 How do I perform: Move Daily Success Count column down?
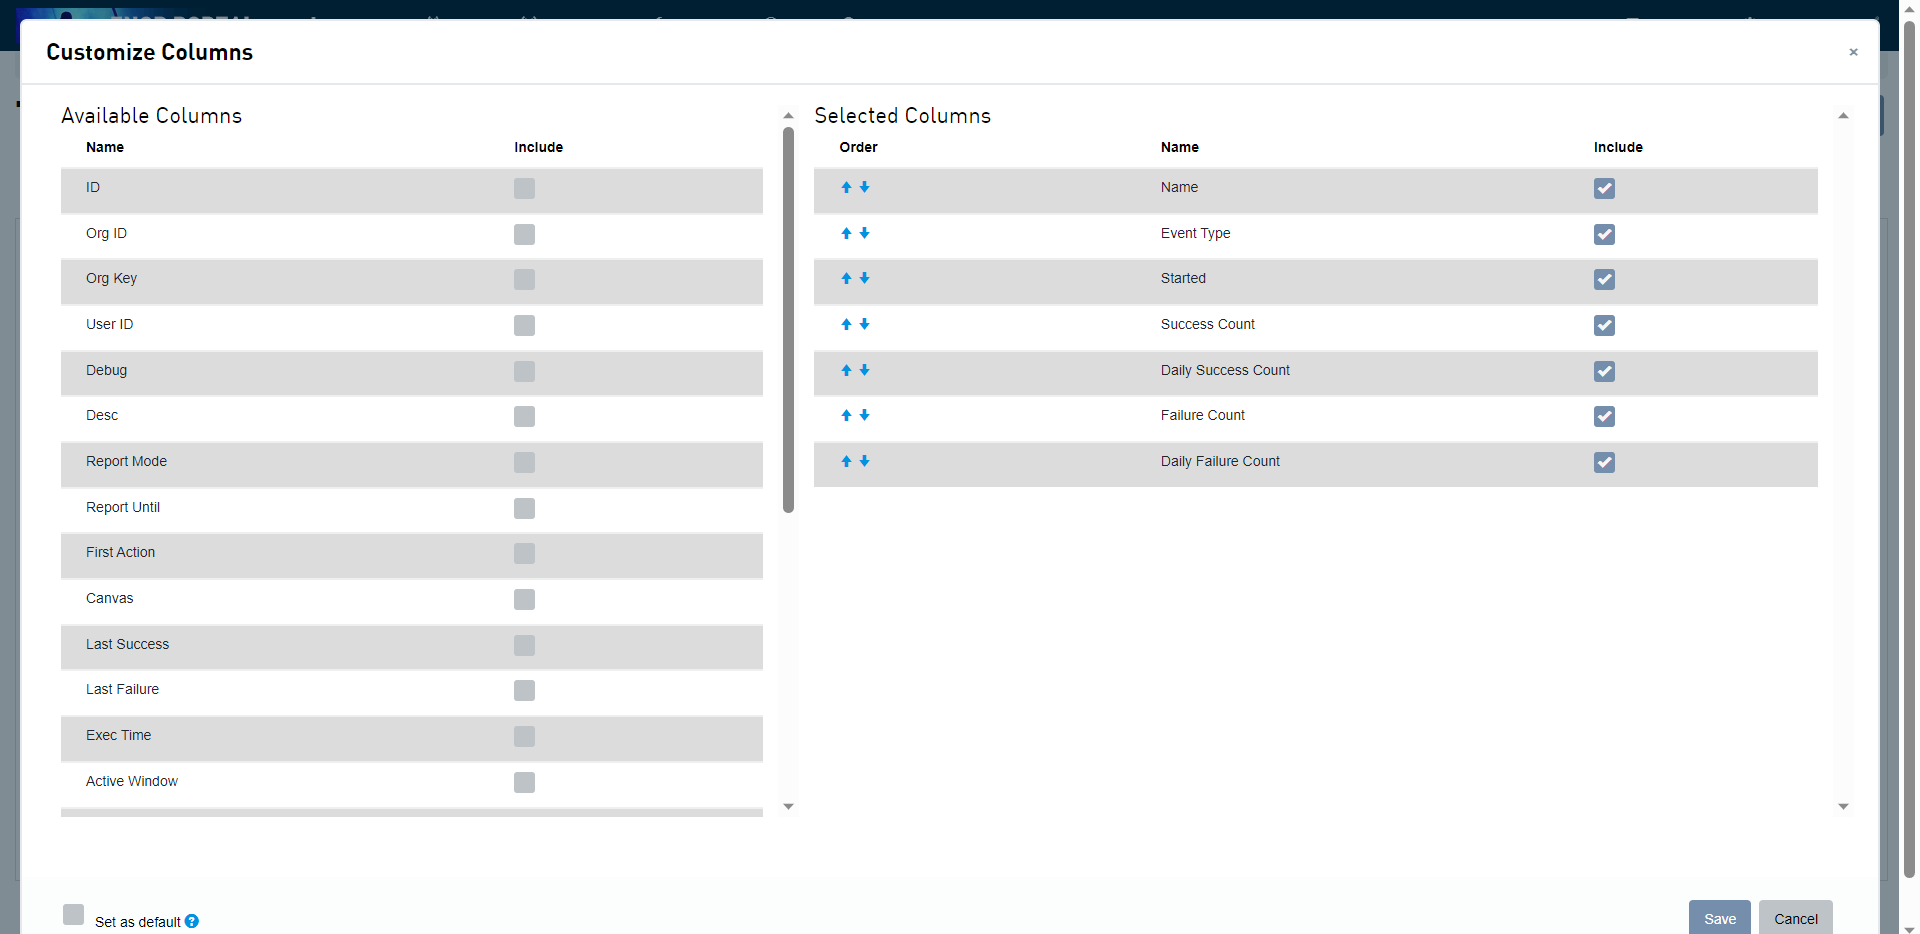point(865,370)
